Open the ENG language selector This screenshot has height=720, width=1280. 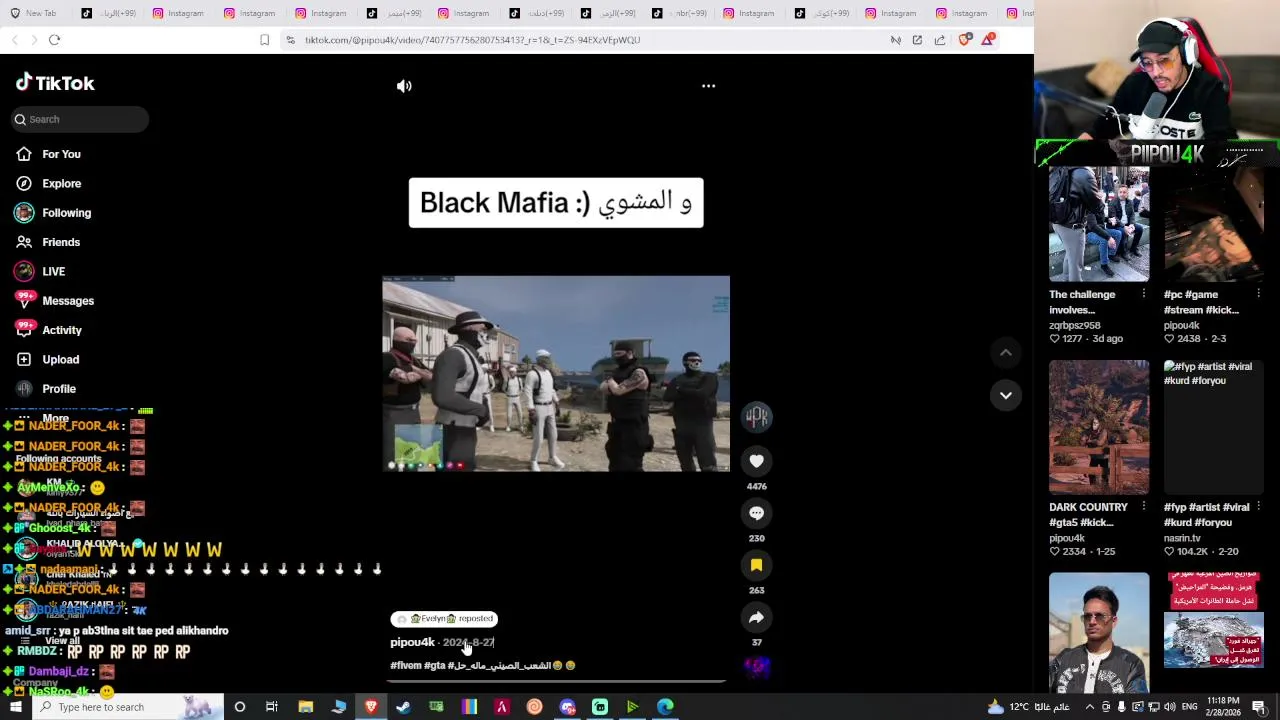(x=1190, y=707)
